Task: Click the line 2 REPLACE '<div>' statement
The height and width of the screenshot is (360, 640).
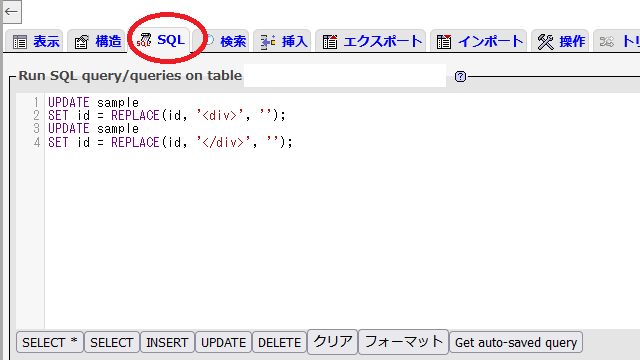Action: (167, 116)
